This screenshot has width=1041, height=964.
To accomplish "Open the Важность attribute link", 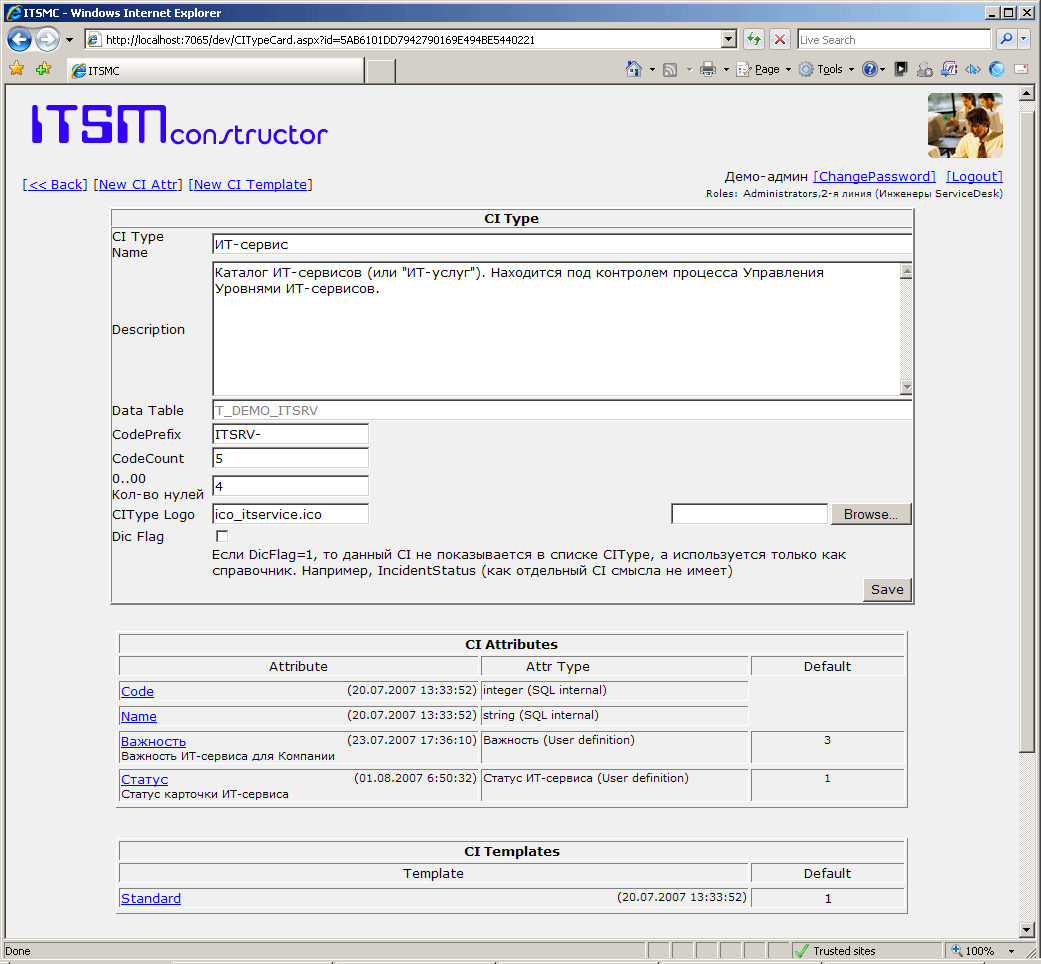I will [x=153, y=742].
